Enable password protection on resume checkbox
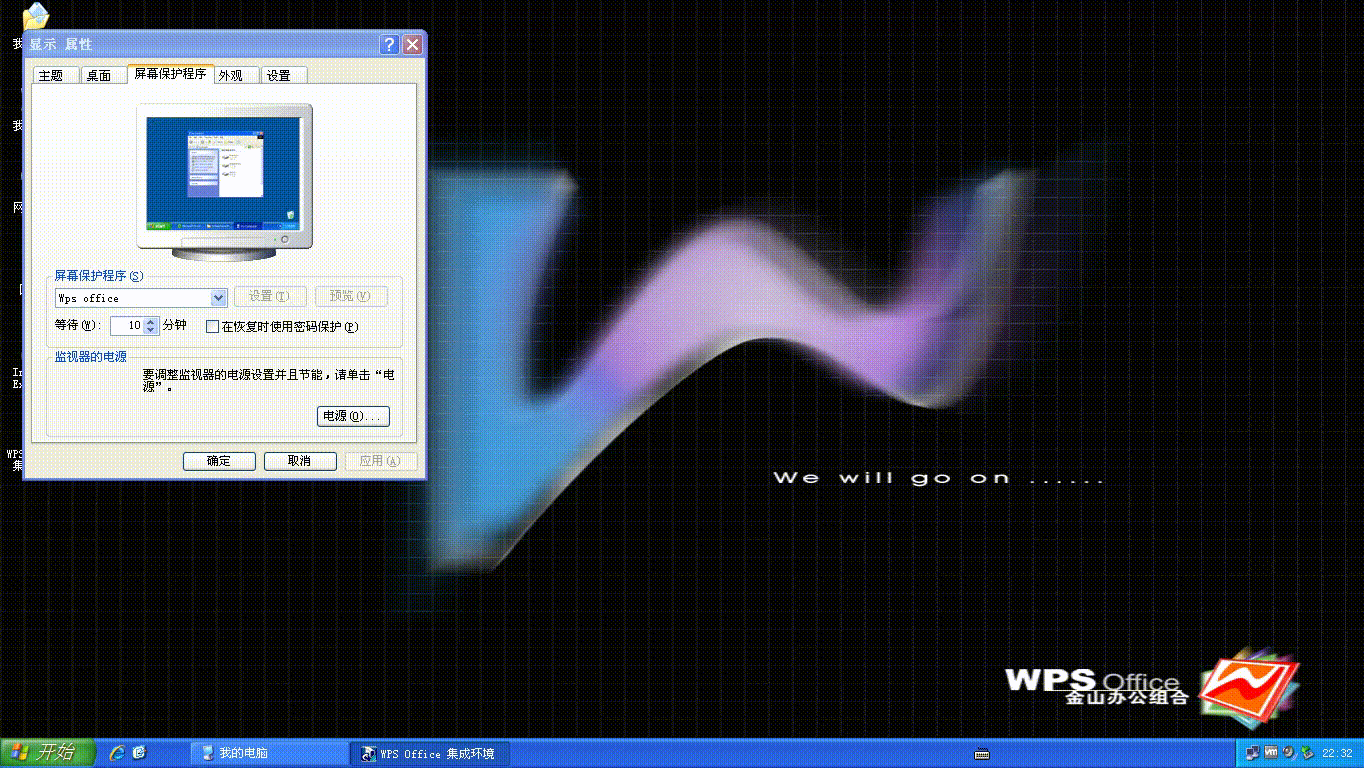Image resolution: width=1364 pixels, height=768 pixels. (x=212, y=326)
